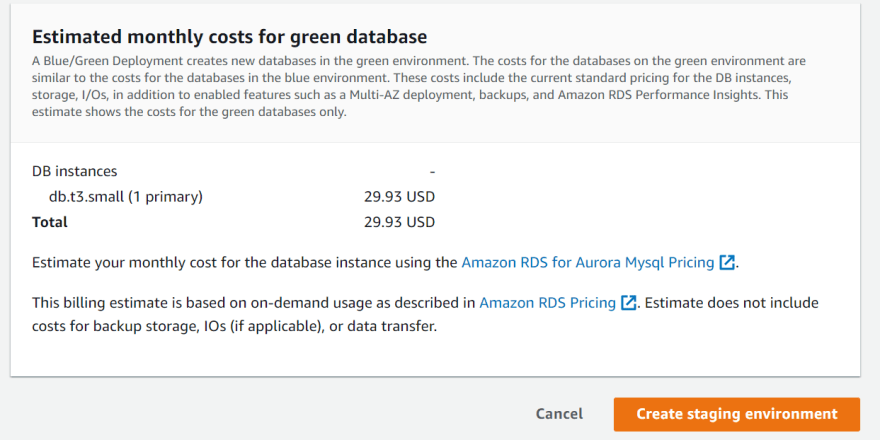The image size is (880, 440).
Task: Select the db.t3.small (1 primary) entry
Action: click(x=126, y=197)
